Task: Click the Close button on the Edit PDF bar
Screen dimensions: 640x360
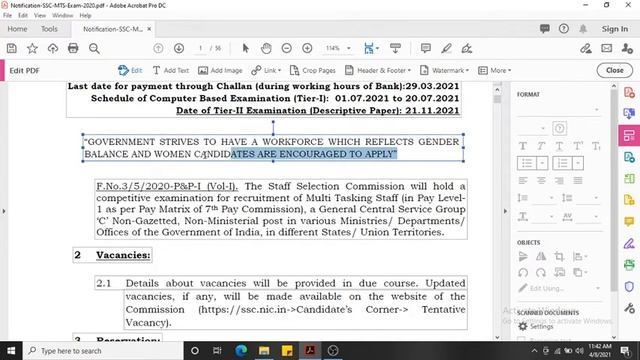Action: click(615, 70)
